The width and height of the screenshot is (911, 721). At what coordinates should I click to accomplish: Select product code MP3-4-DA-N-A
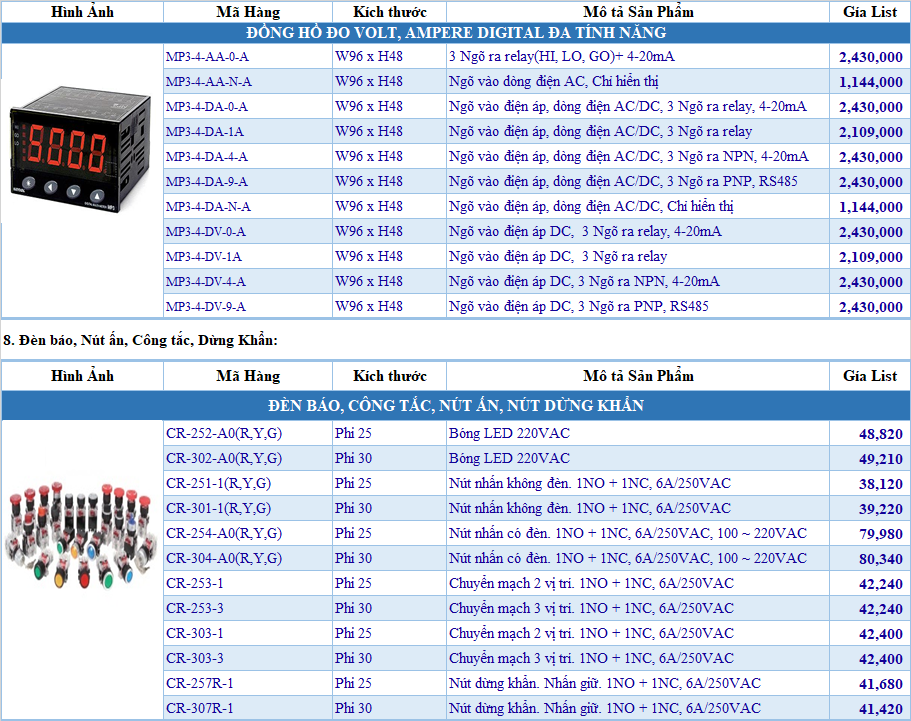[208, 206]
